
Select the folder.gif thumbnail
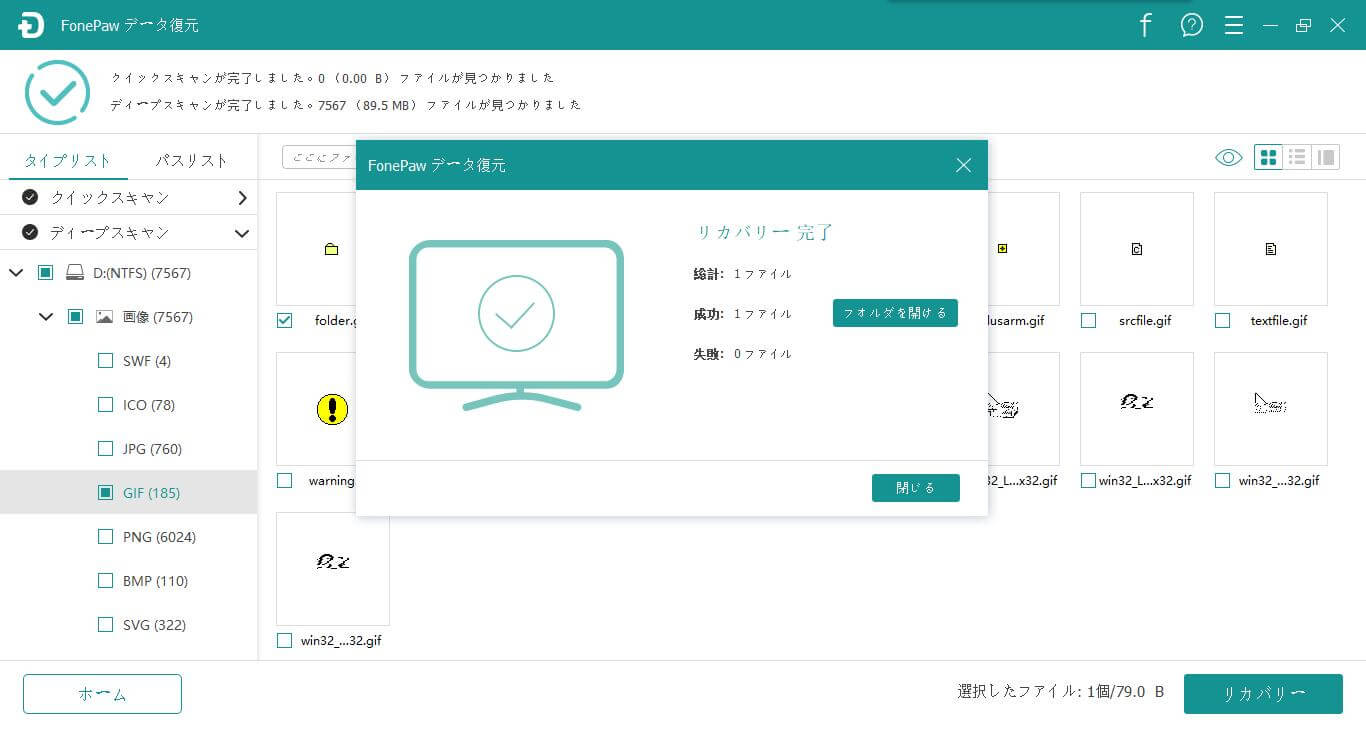316,249
